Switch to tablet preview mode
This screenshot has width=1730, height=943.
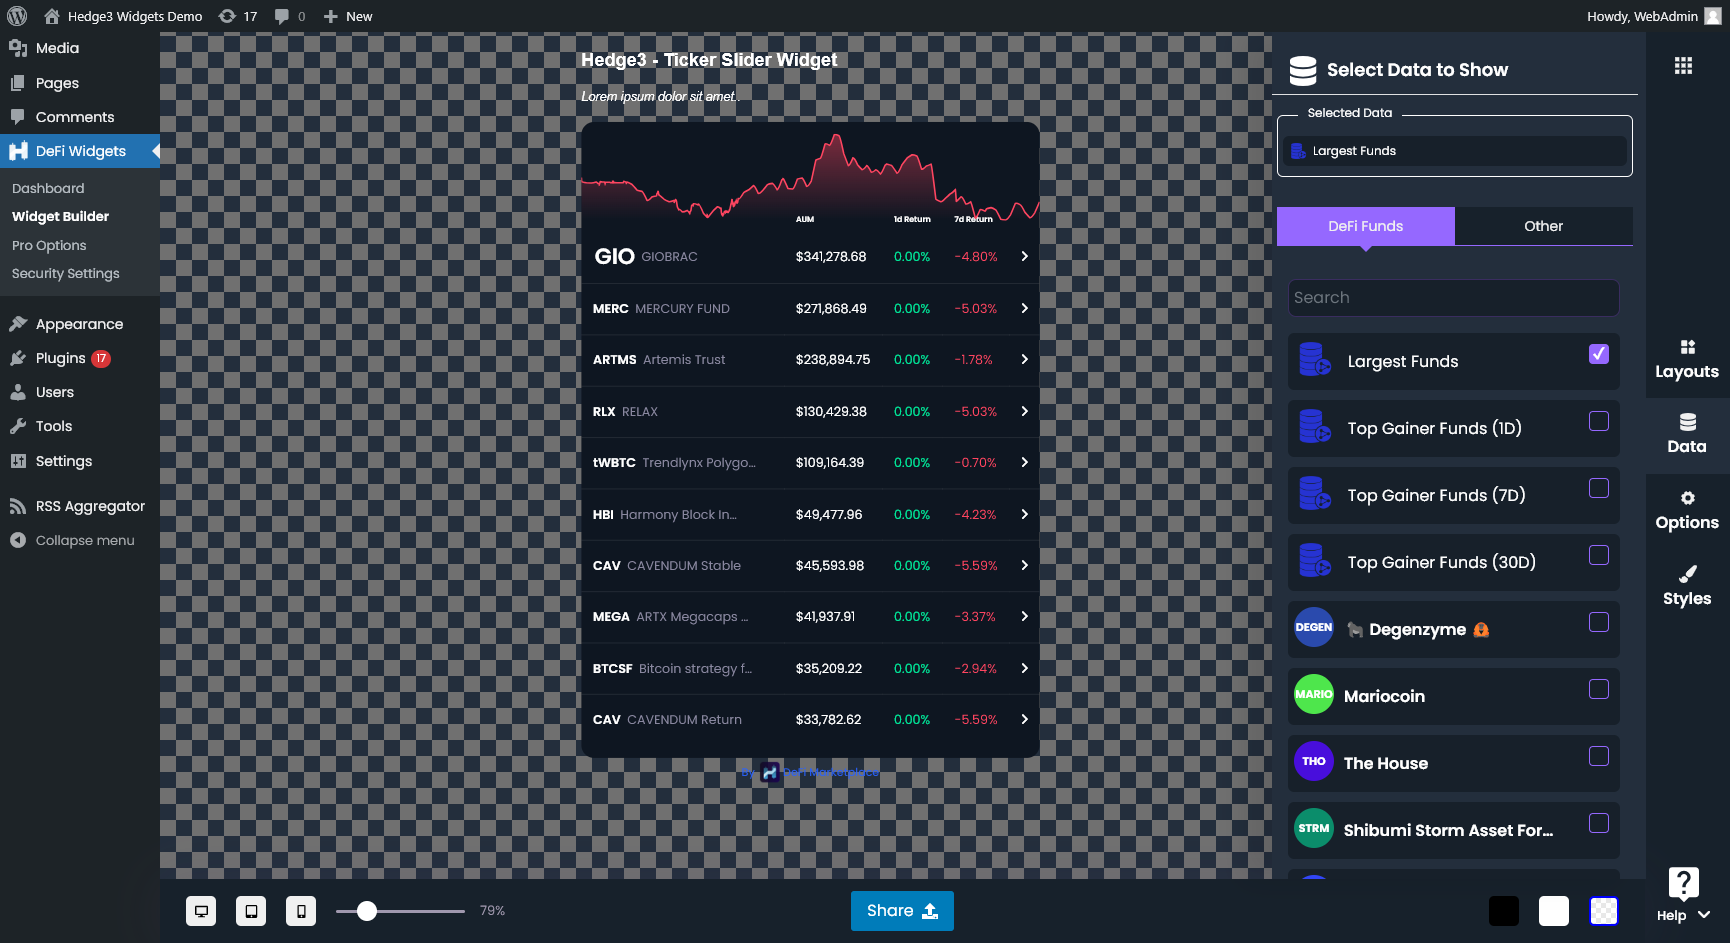pyautogui.click(x=251, y=910)
